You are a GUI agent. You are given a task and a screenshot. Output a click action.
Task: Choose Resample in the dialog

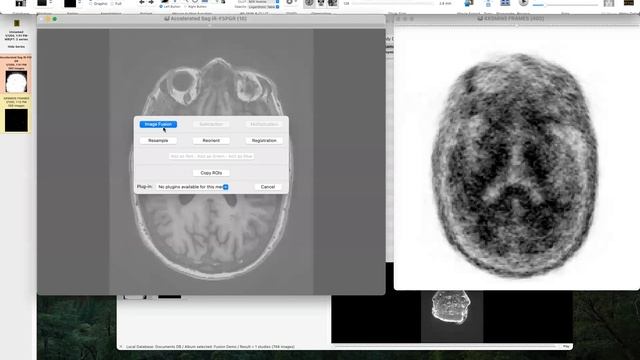point(158,140)
